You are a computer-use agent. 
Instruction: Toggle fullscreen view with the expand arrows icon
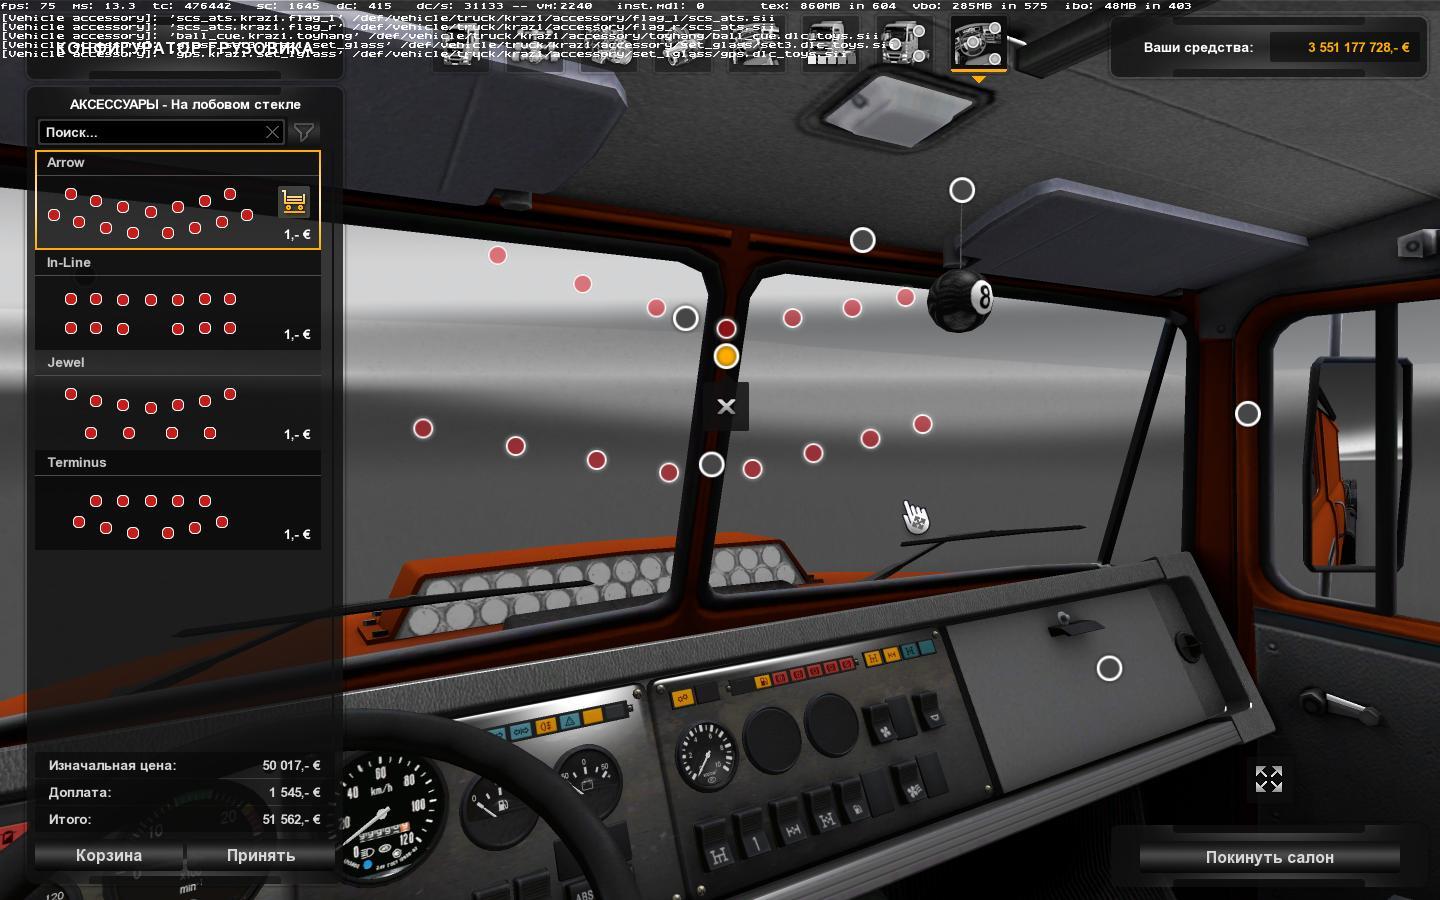tap(1268, 779)
